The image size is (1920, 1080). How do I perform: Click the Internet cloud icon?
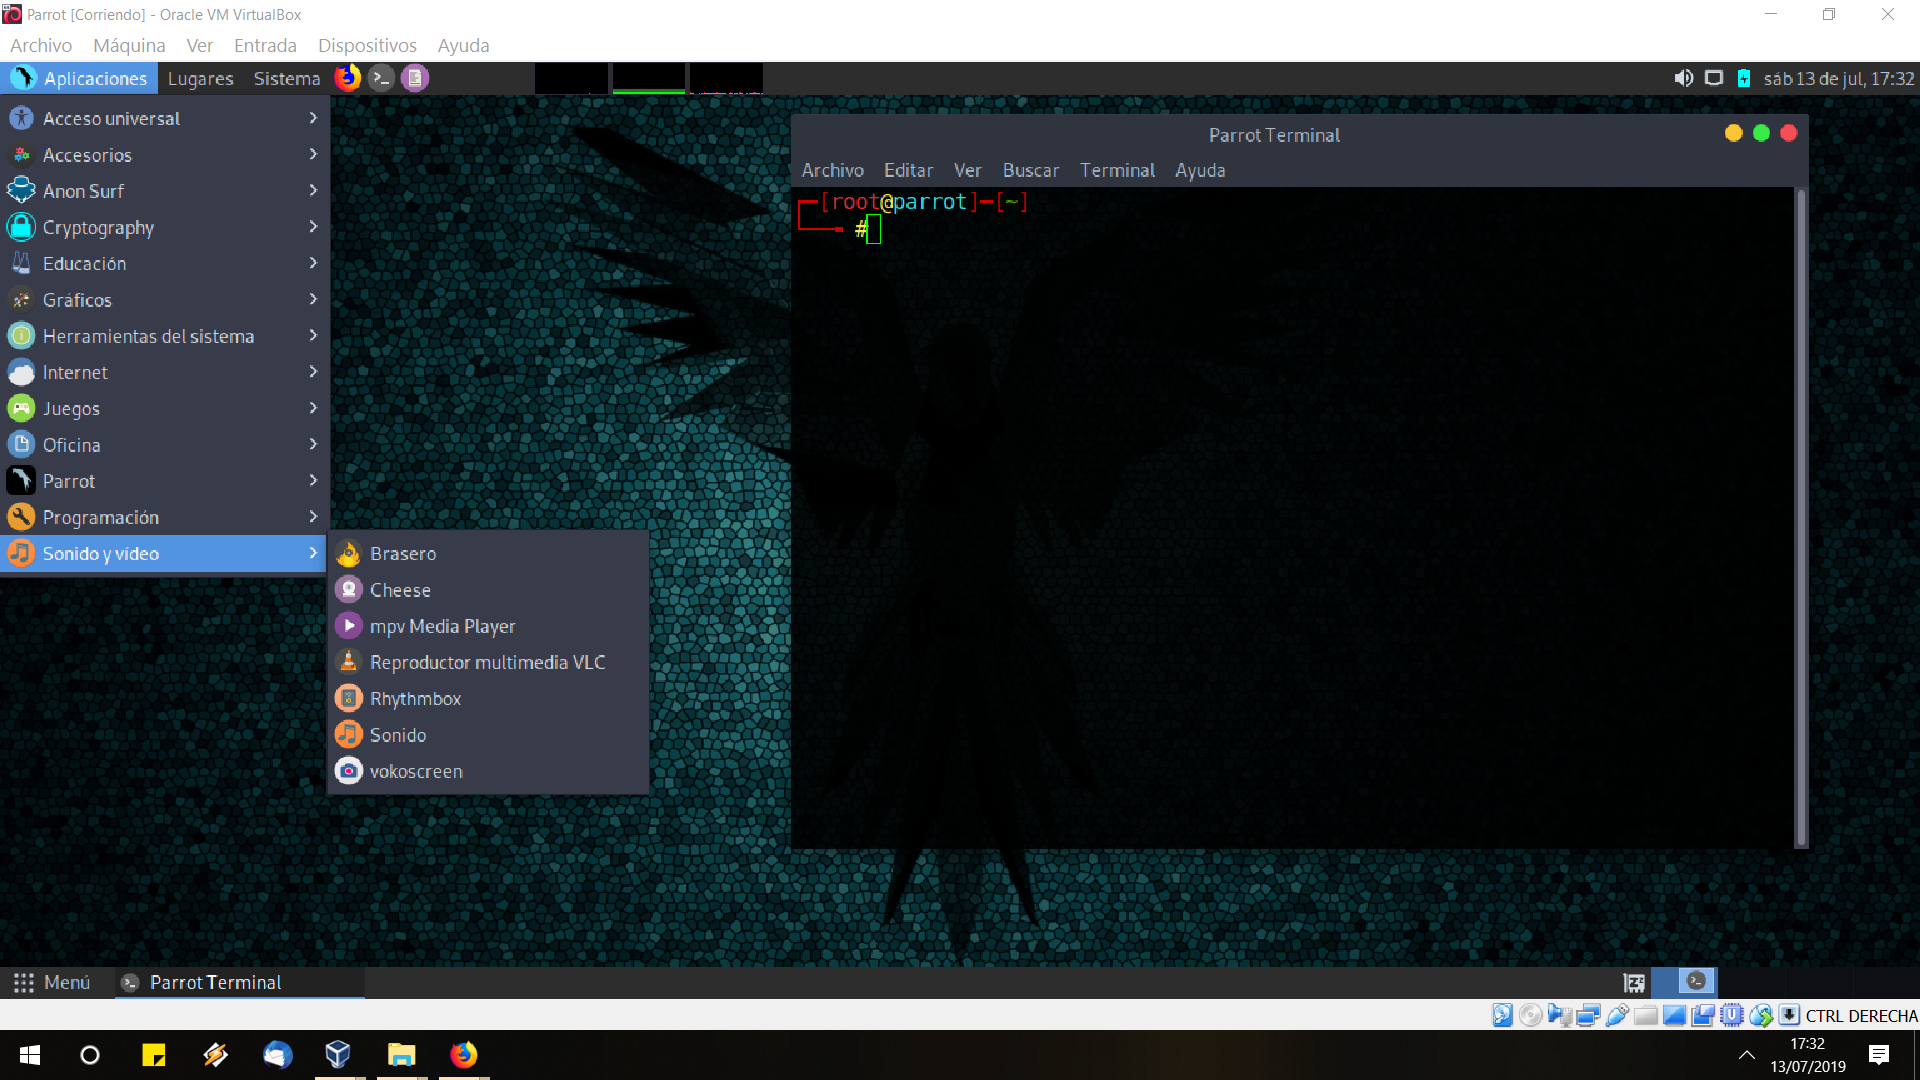[21, 372]
